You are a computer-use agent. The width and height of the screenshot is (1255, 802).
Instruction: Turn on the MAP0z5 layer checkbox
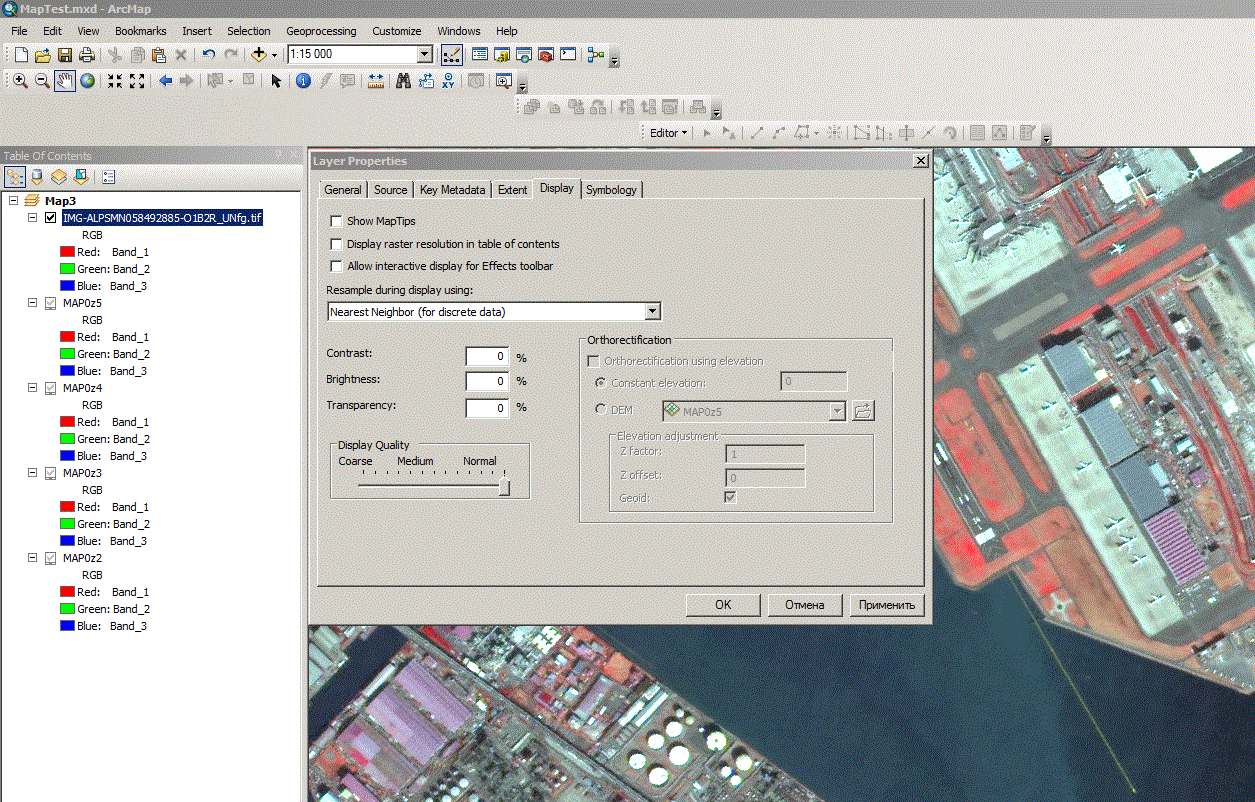50,303
